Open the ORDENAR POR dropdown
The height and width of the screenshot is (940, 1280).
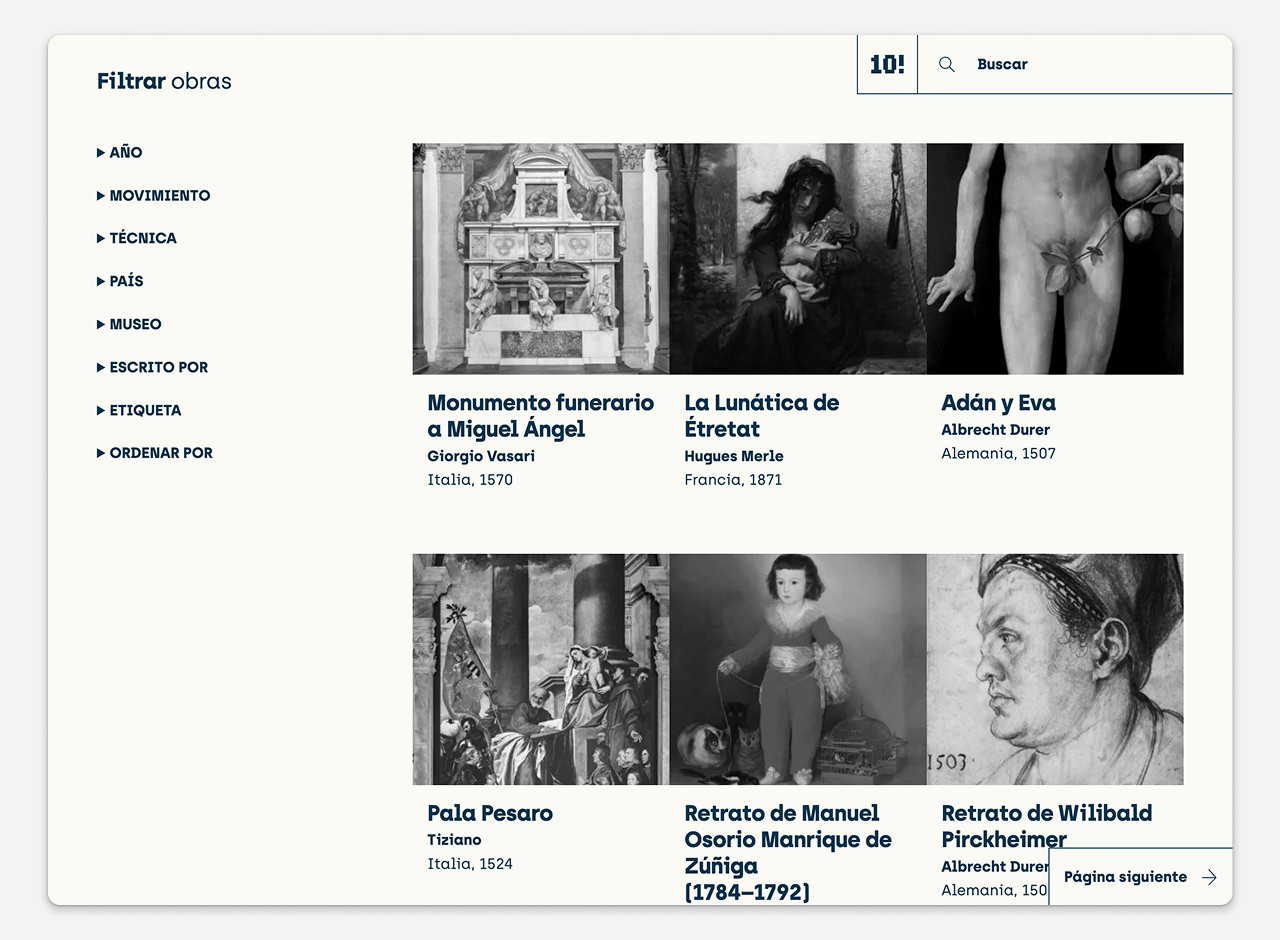coord(155,454)
